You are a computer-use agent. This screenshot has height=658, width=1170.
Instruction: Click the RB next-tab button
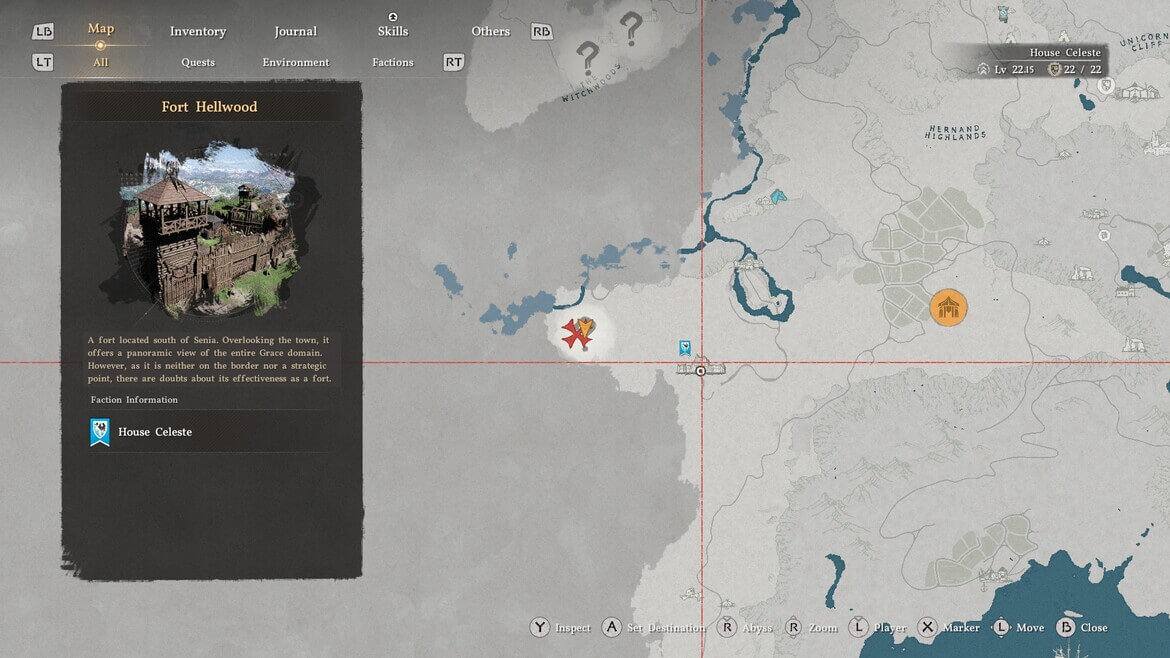pos(541,31)
